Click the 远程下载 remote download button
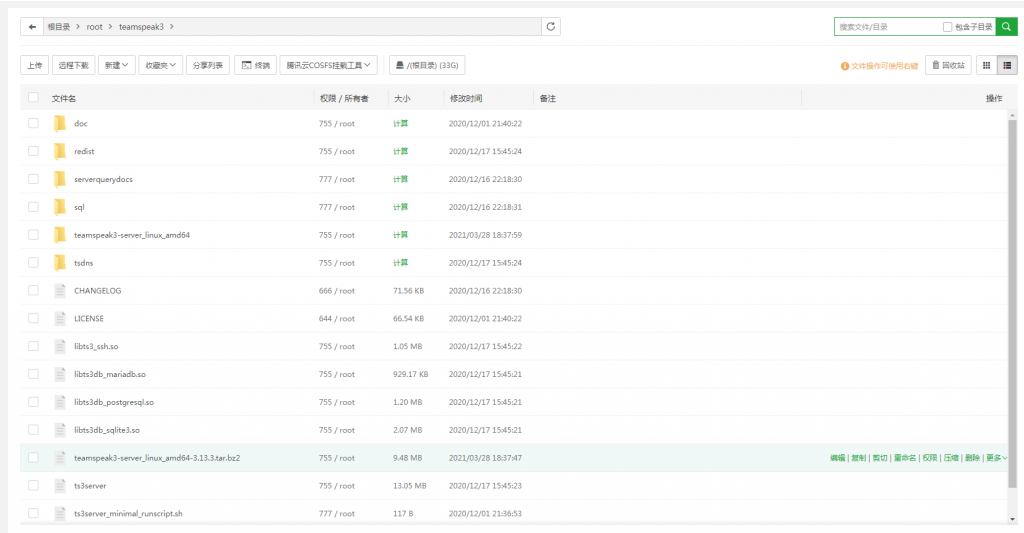The image size is (1024, 533). click(x=73, y=65)
